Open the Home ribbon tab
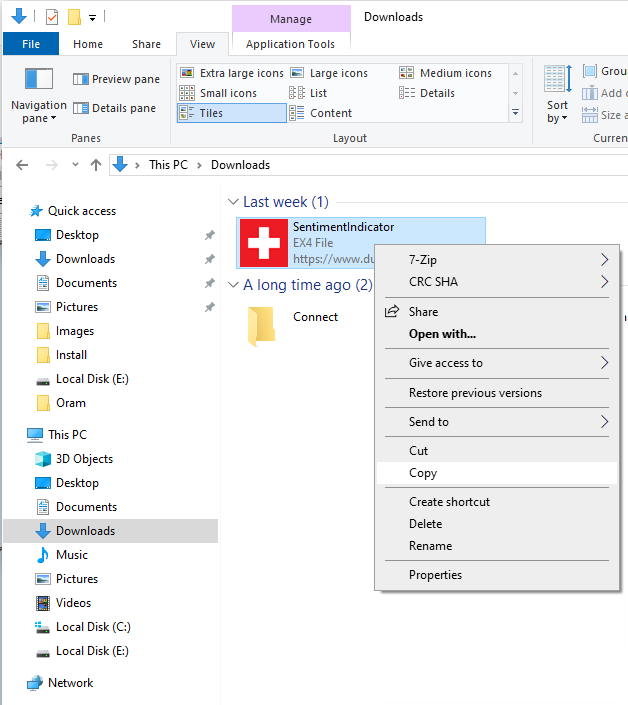Screen dimensions: 628x705 coord(88,44)
